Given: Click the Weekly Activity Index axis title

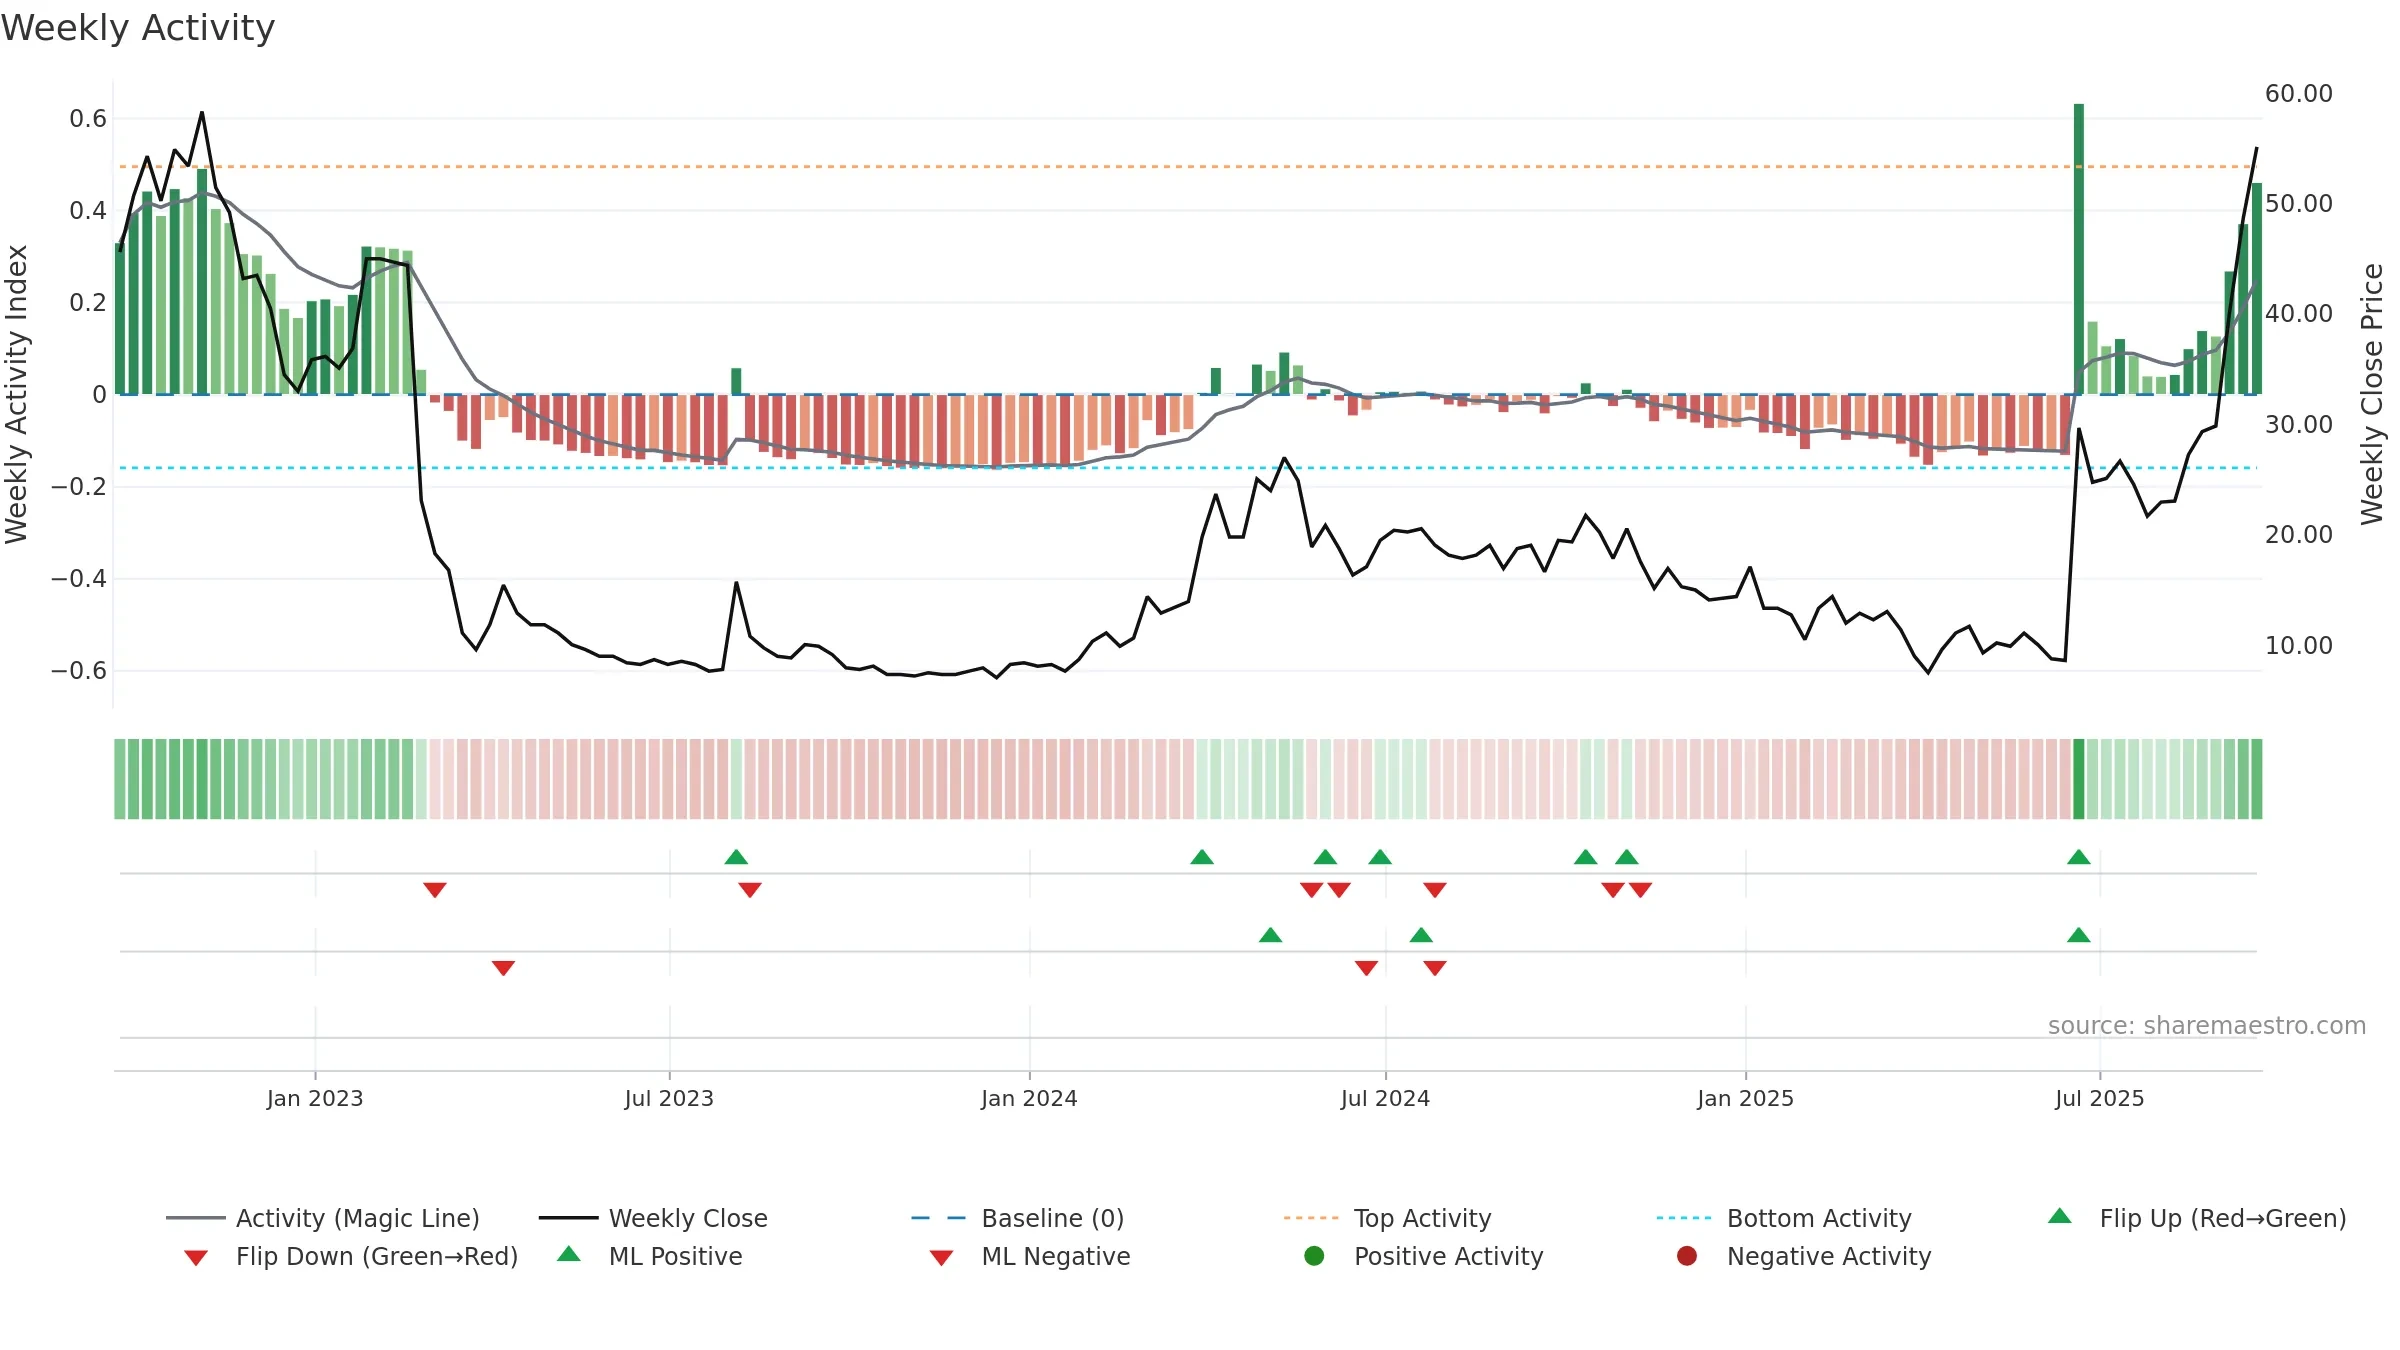Looking at the screenshot, I should tap(17, 394).
